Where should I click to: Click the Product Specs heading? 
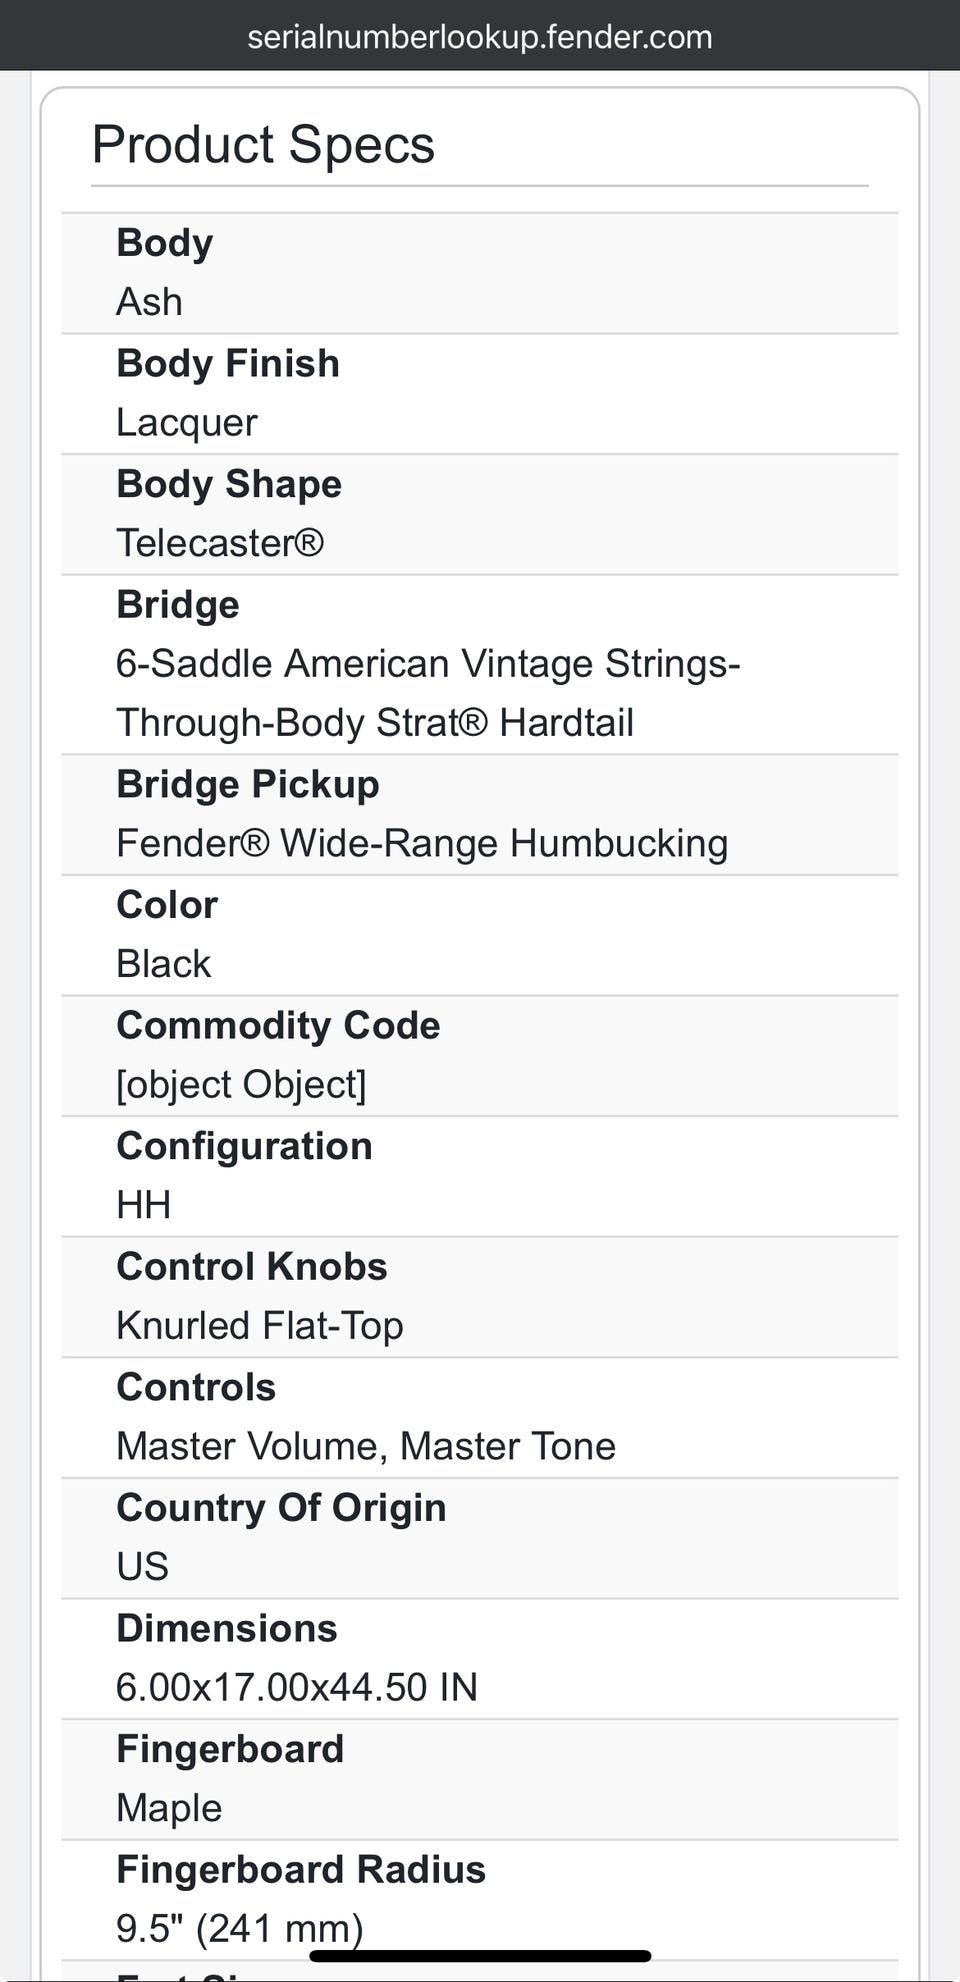[263, 144]
